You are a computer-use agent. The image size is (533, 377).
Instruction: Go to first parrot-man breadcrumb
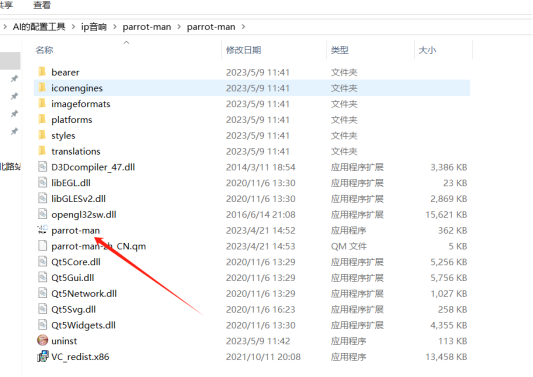147,27
